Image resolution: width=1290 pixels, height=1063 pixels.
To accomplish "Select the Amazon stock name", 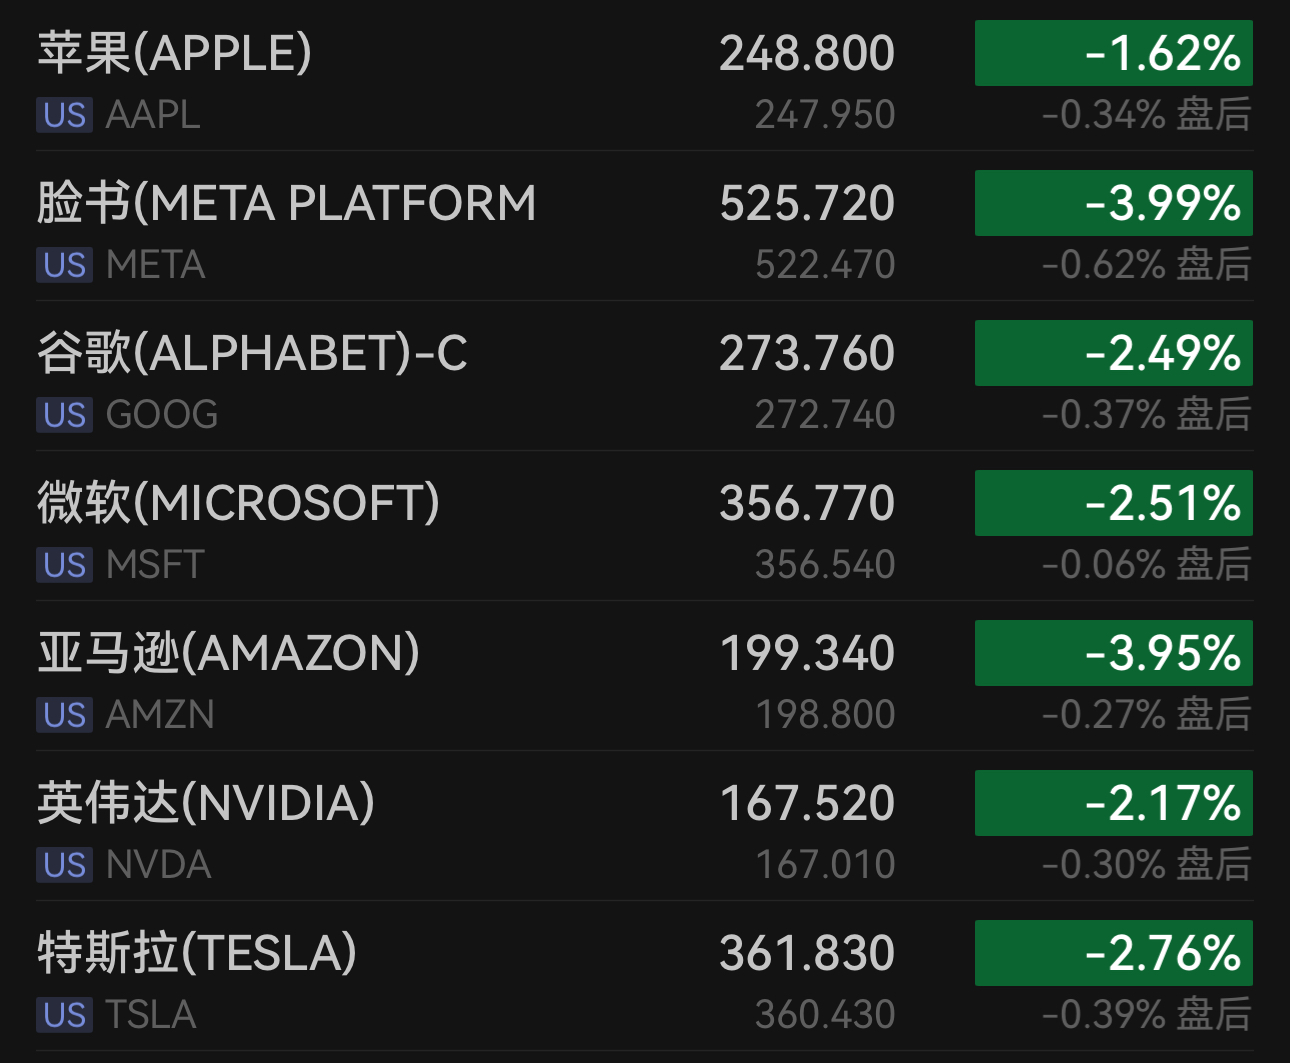I will point(228,653).
